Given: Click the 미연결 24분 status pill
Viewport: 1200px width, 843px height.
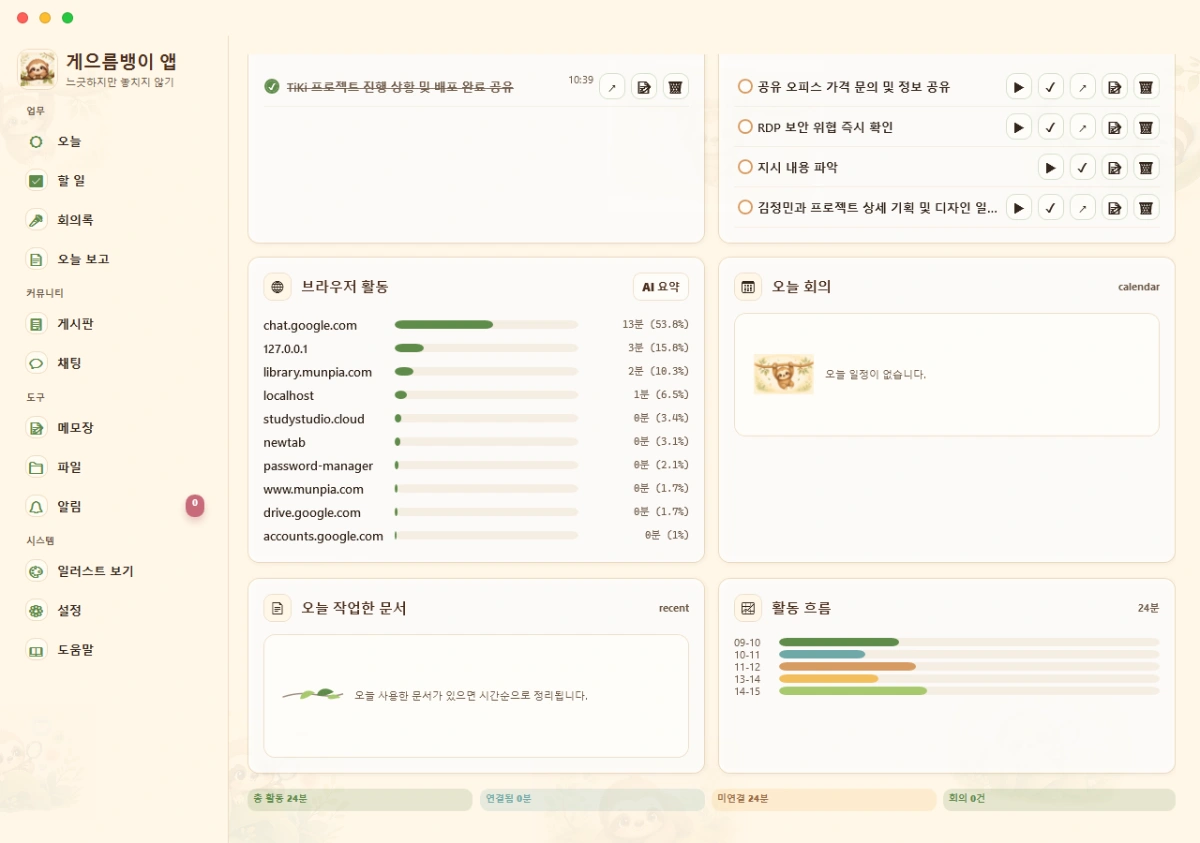Looking at the screenshot, I should 825,799.
